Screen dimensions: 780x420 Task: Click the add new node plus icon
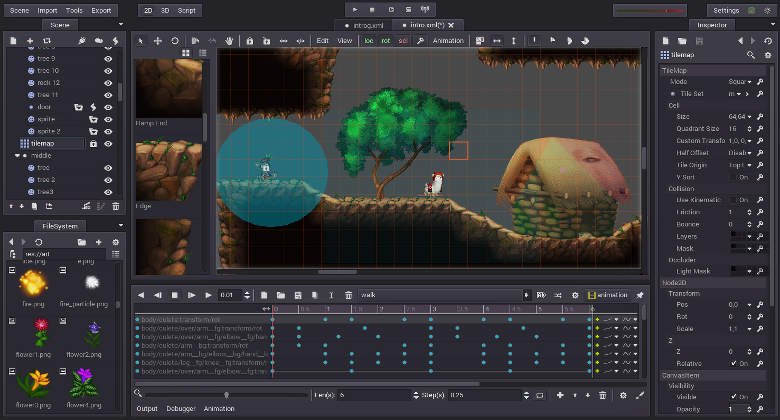[31, 41]
